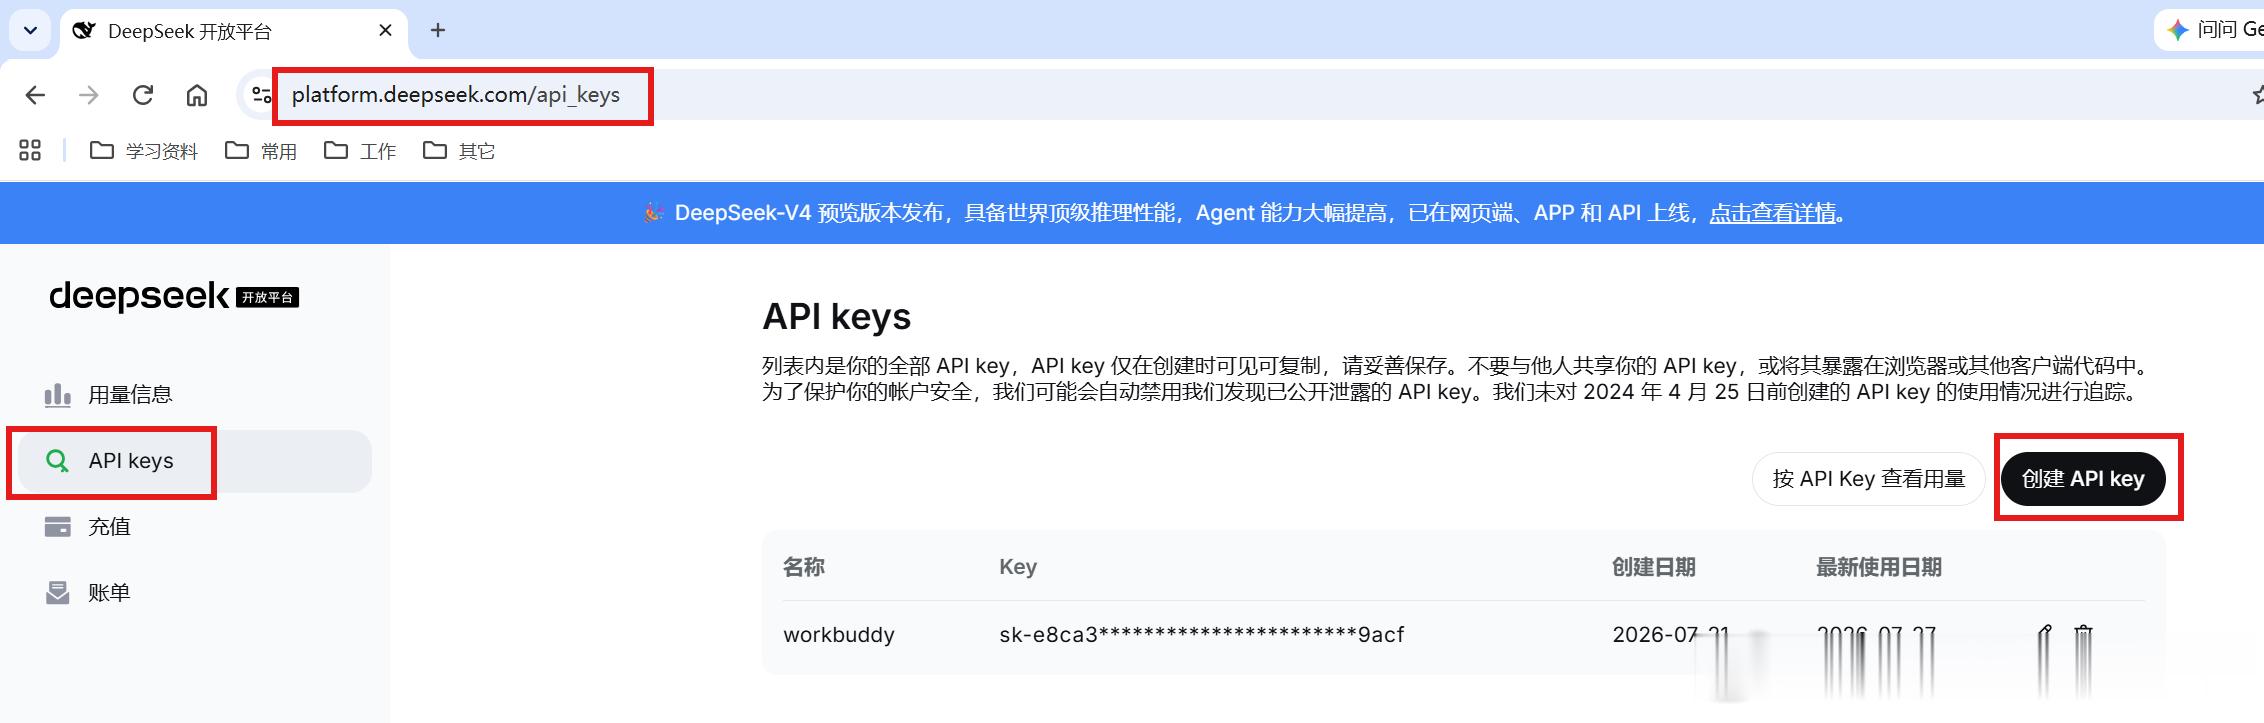
Task: Open 账单 in the sidebar
Action: (x=195, y=593)
